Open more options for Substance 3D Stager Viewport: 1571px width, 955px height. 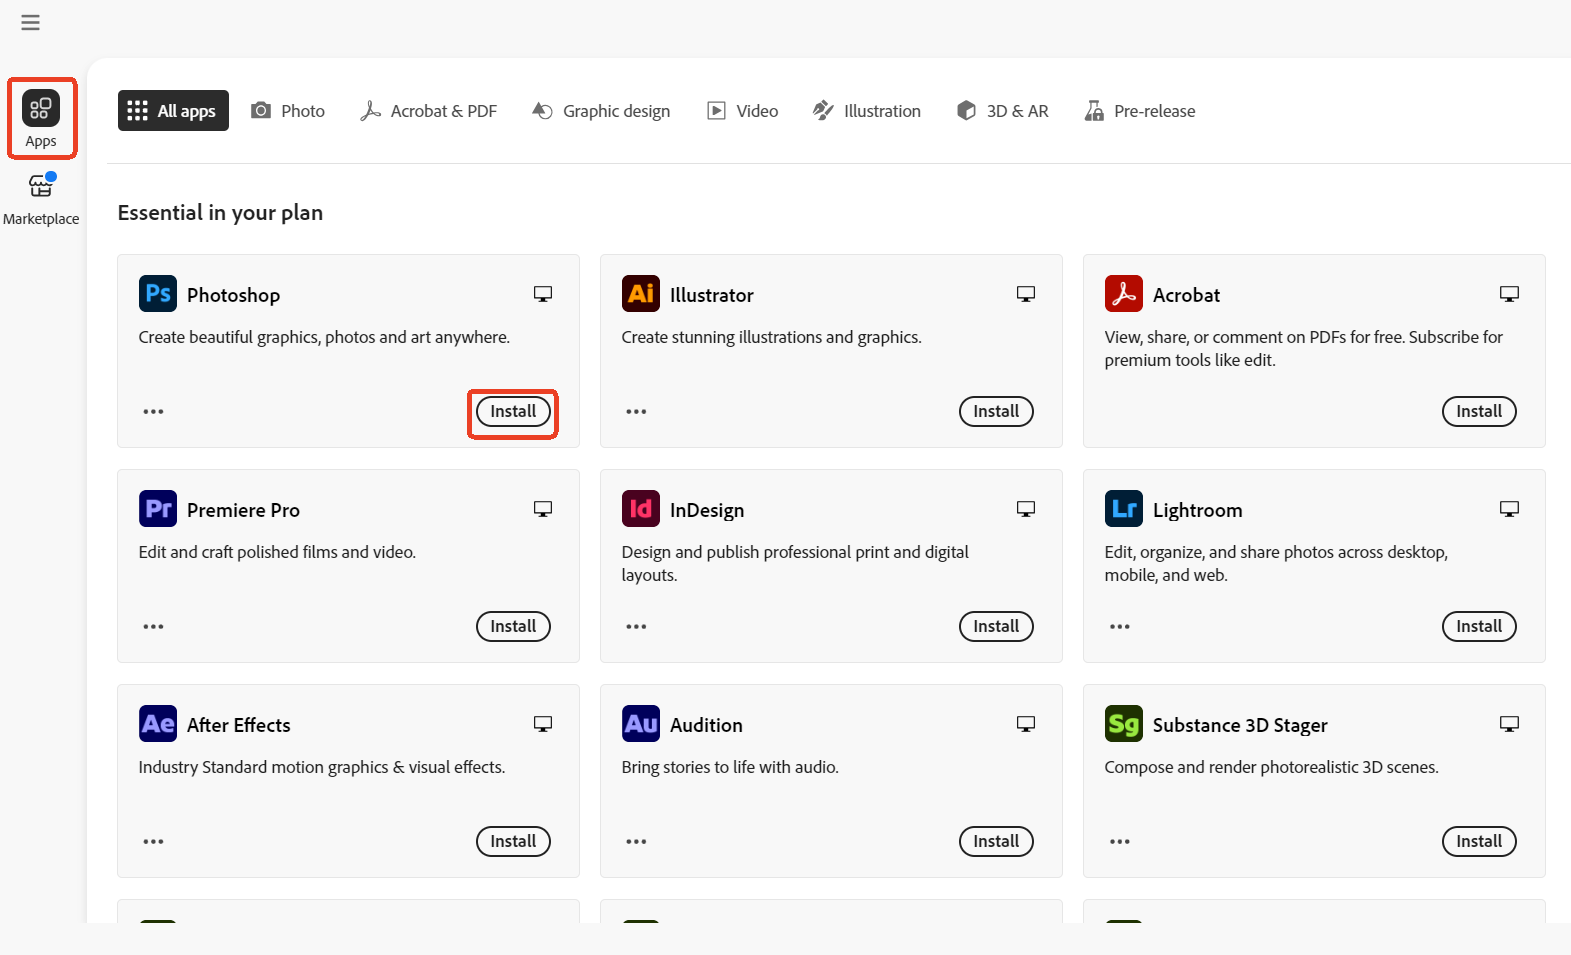[x=1119, y=842]
